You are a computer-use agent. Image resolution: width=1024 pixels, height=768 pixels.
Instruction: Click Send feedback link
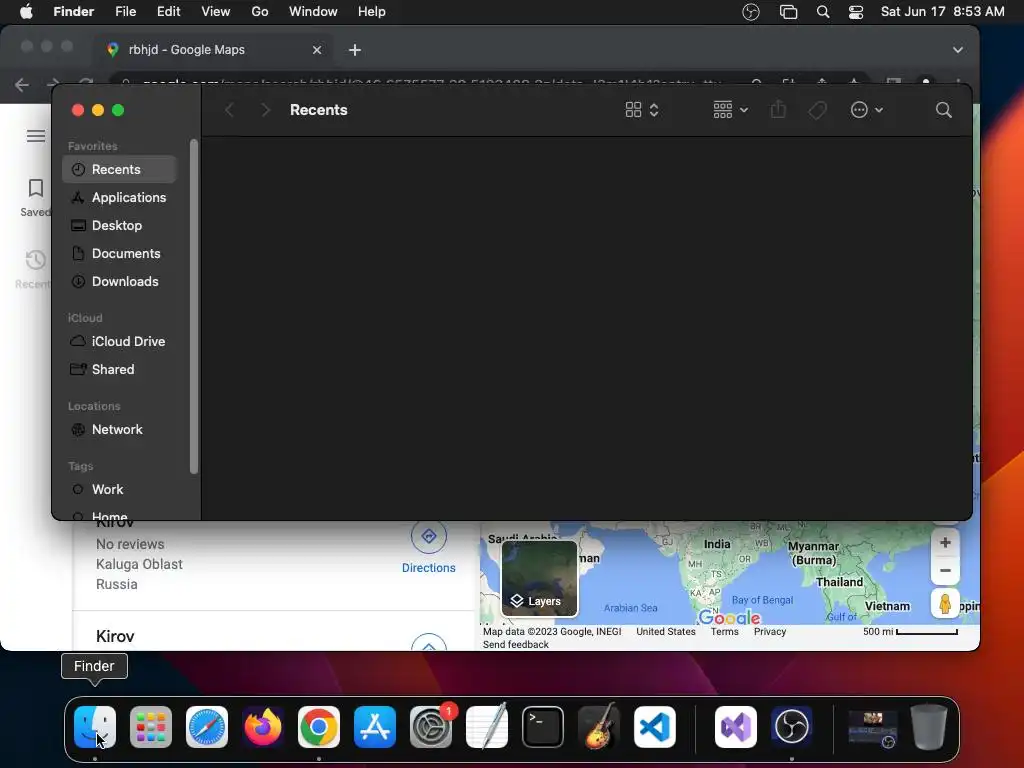pos(516,645)
